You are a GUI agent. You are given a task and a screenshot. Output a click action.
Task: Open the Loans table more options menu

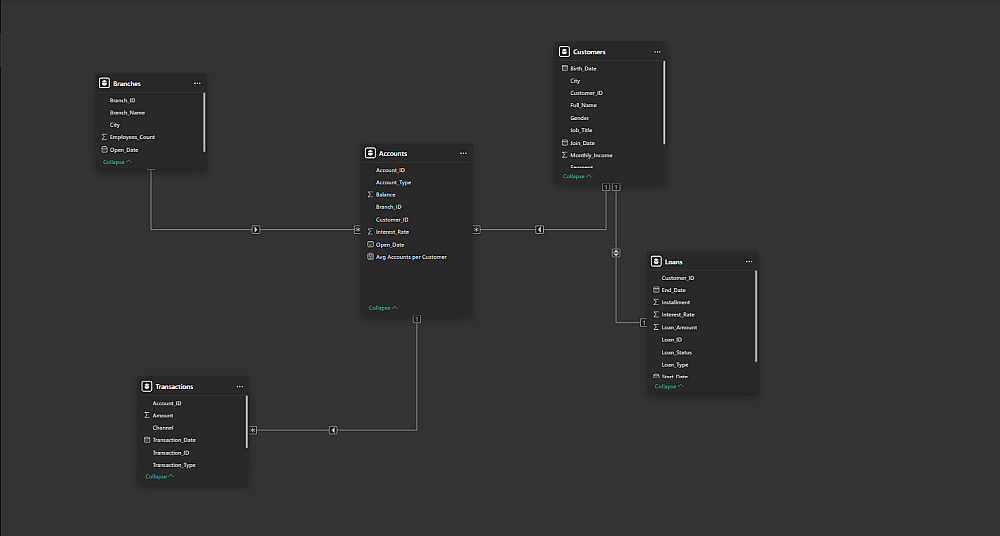pyautogui.click(x=749, y=262)
